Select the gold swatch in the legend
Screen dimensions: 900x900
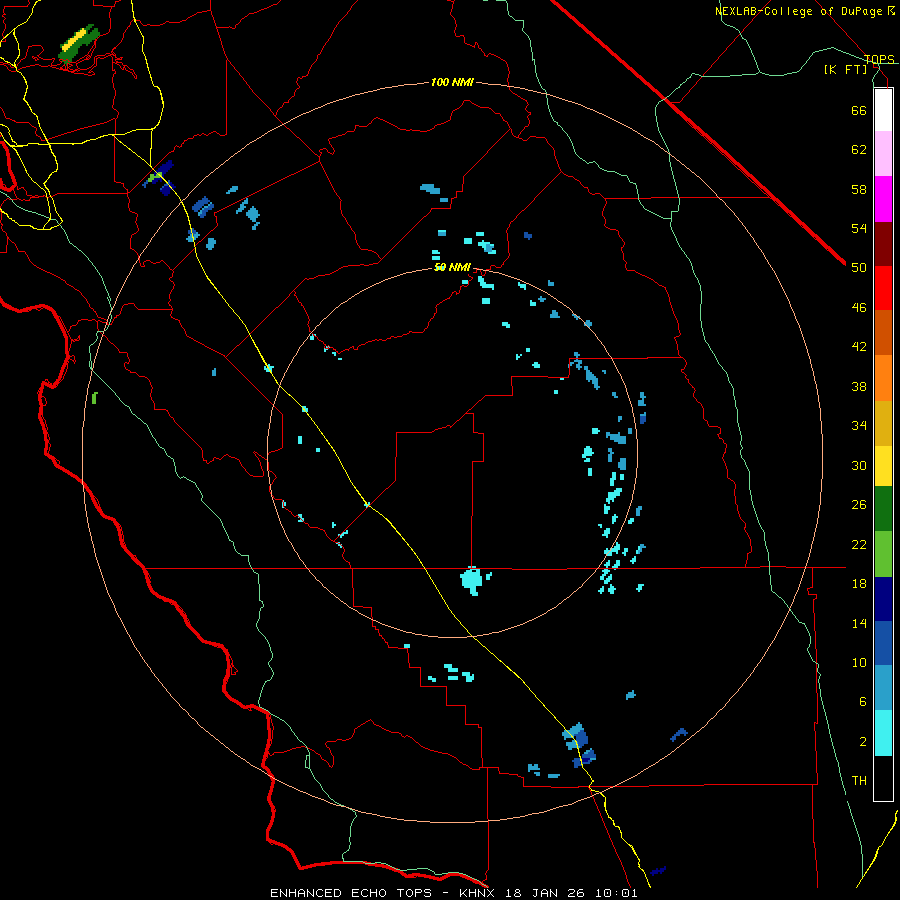pos(883,424)
